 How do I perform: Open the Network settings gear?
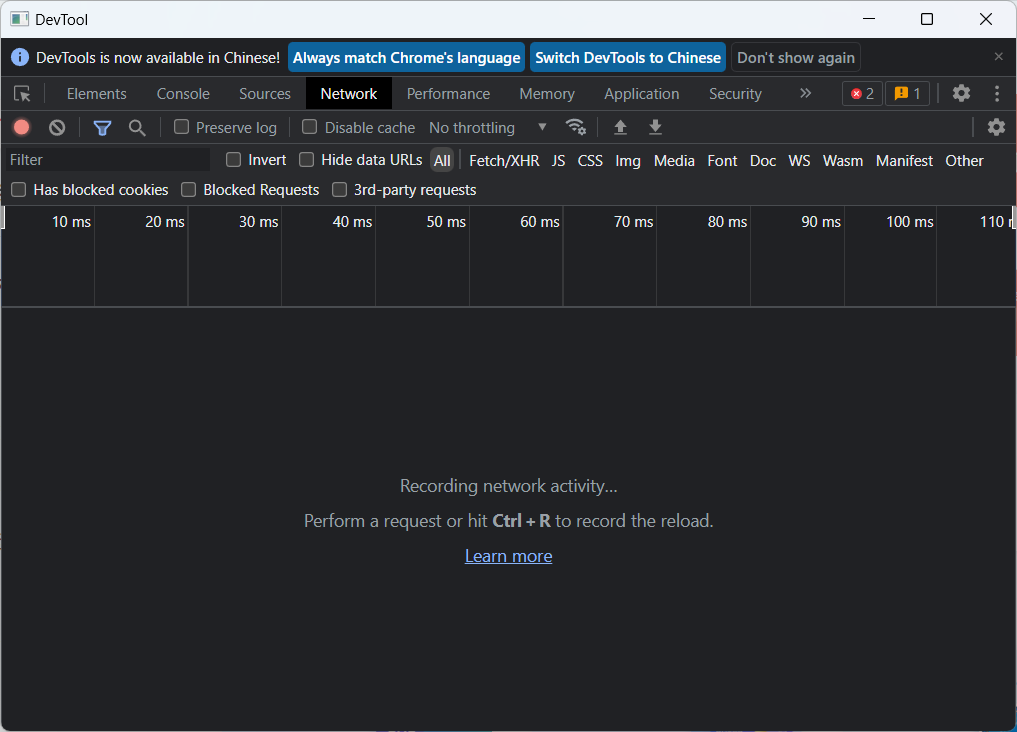(x=996, y=127)
